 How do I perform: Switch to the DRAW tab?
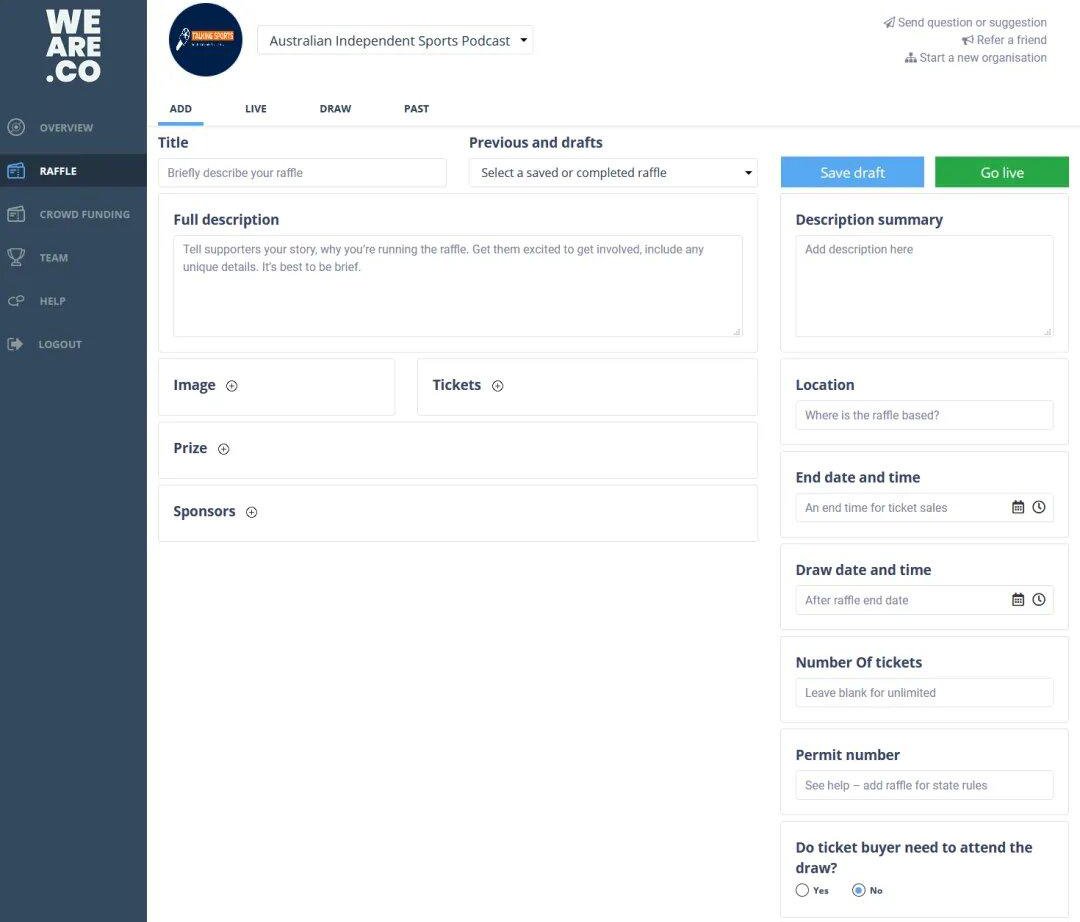[335, 109]
